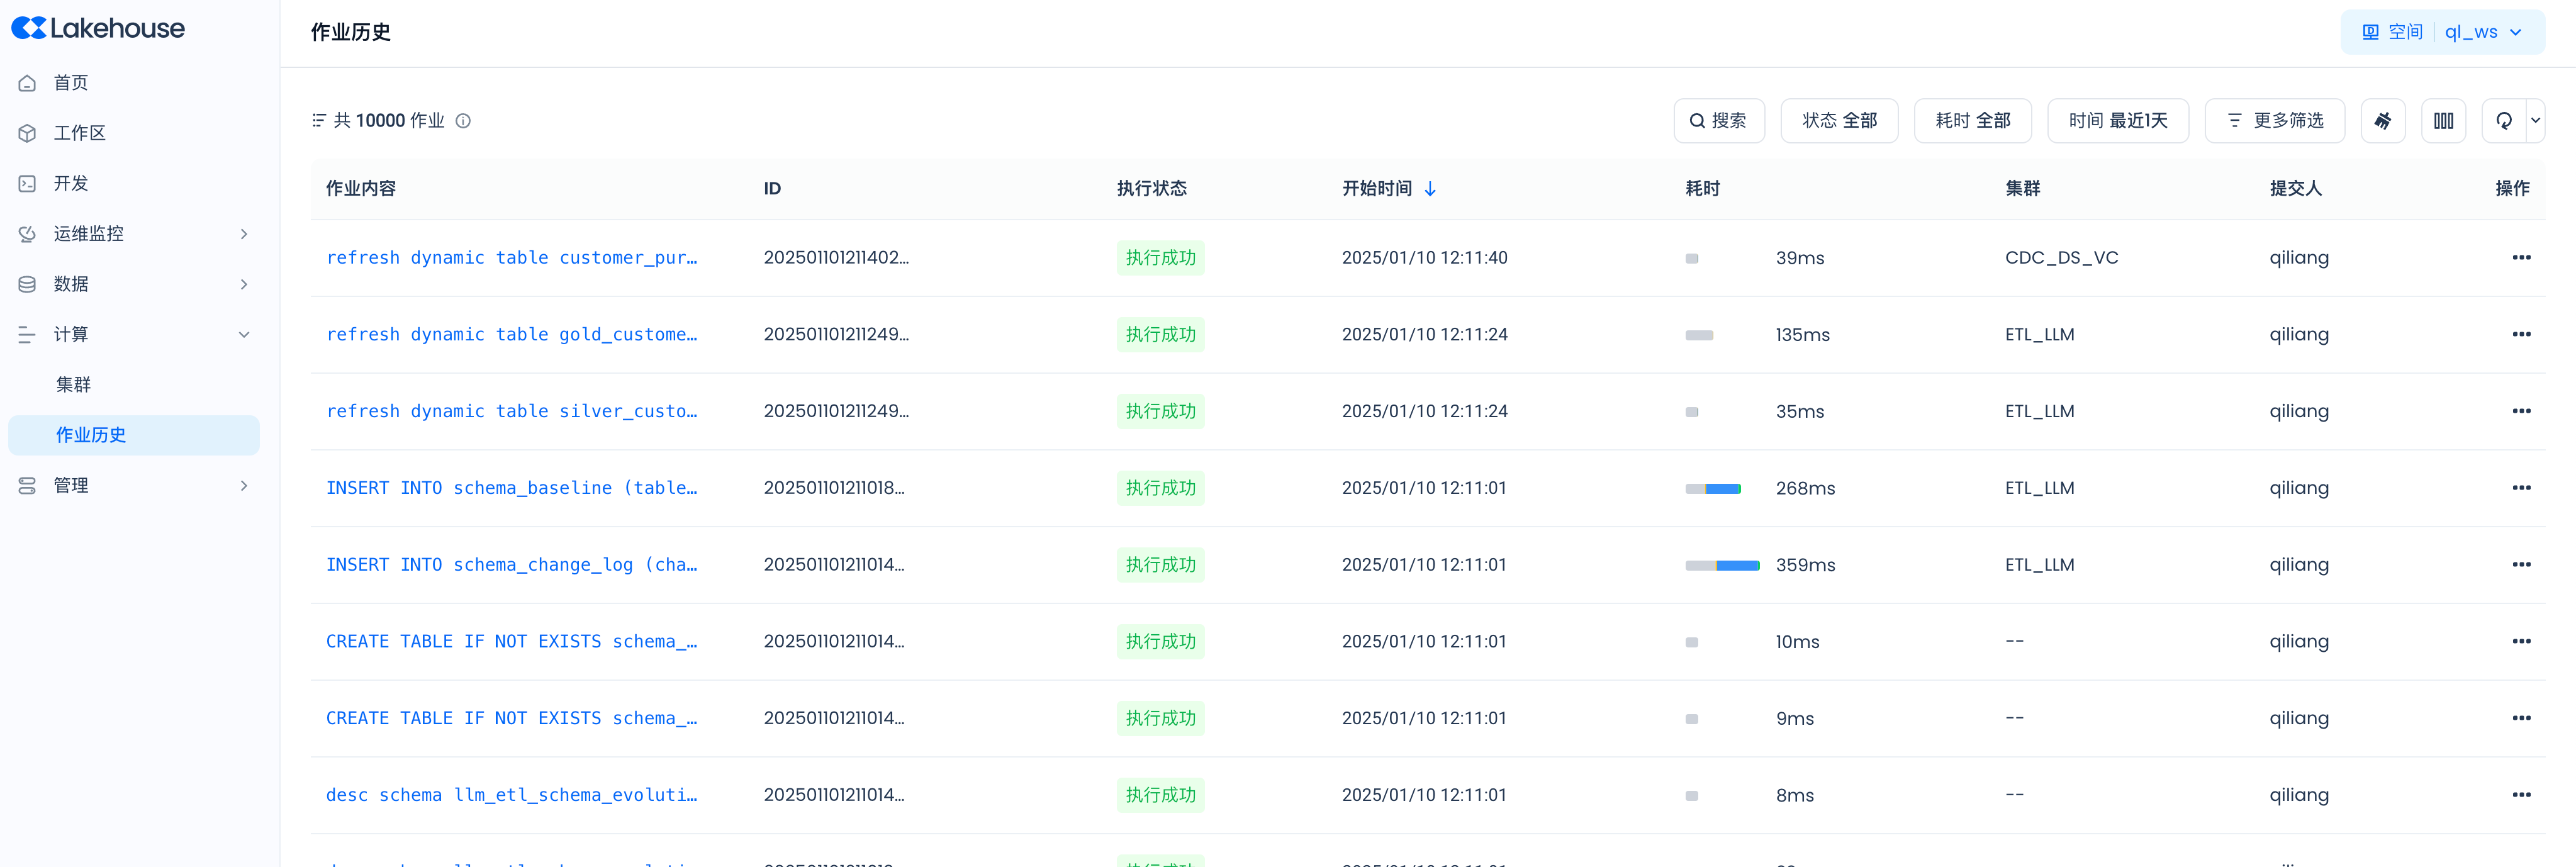Screen dimensions: 2576x867
Task: Go to 集群 in the sidebar
Action: [x=74, y=385]
